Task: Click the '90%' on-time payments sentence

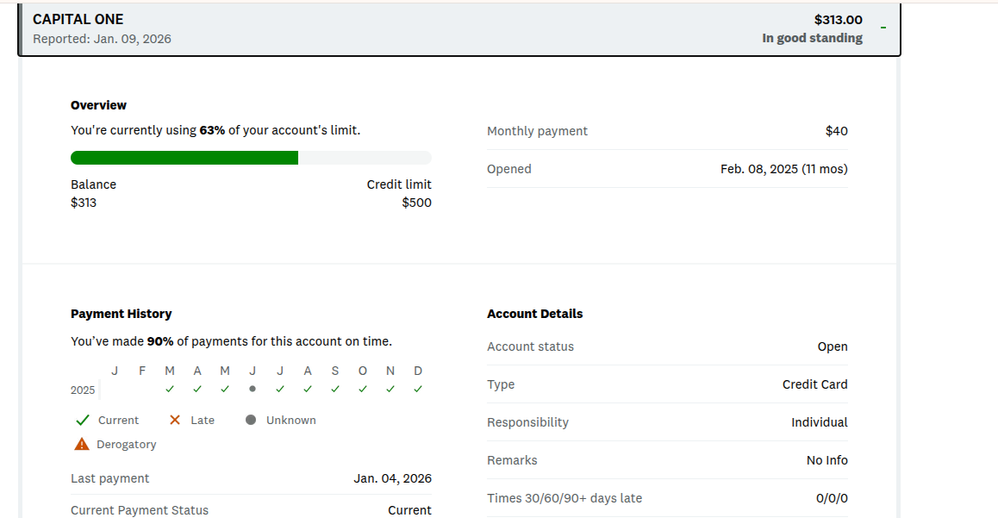Action: (x=231, y=342)
